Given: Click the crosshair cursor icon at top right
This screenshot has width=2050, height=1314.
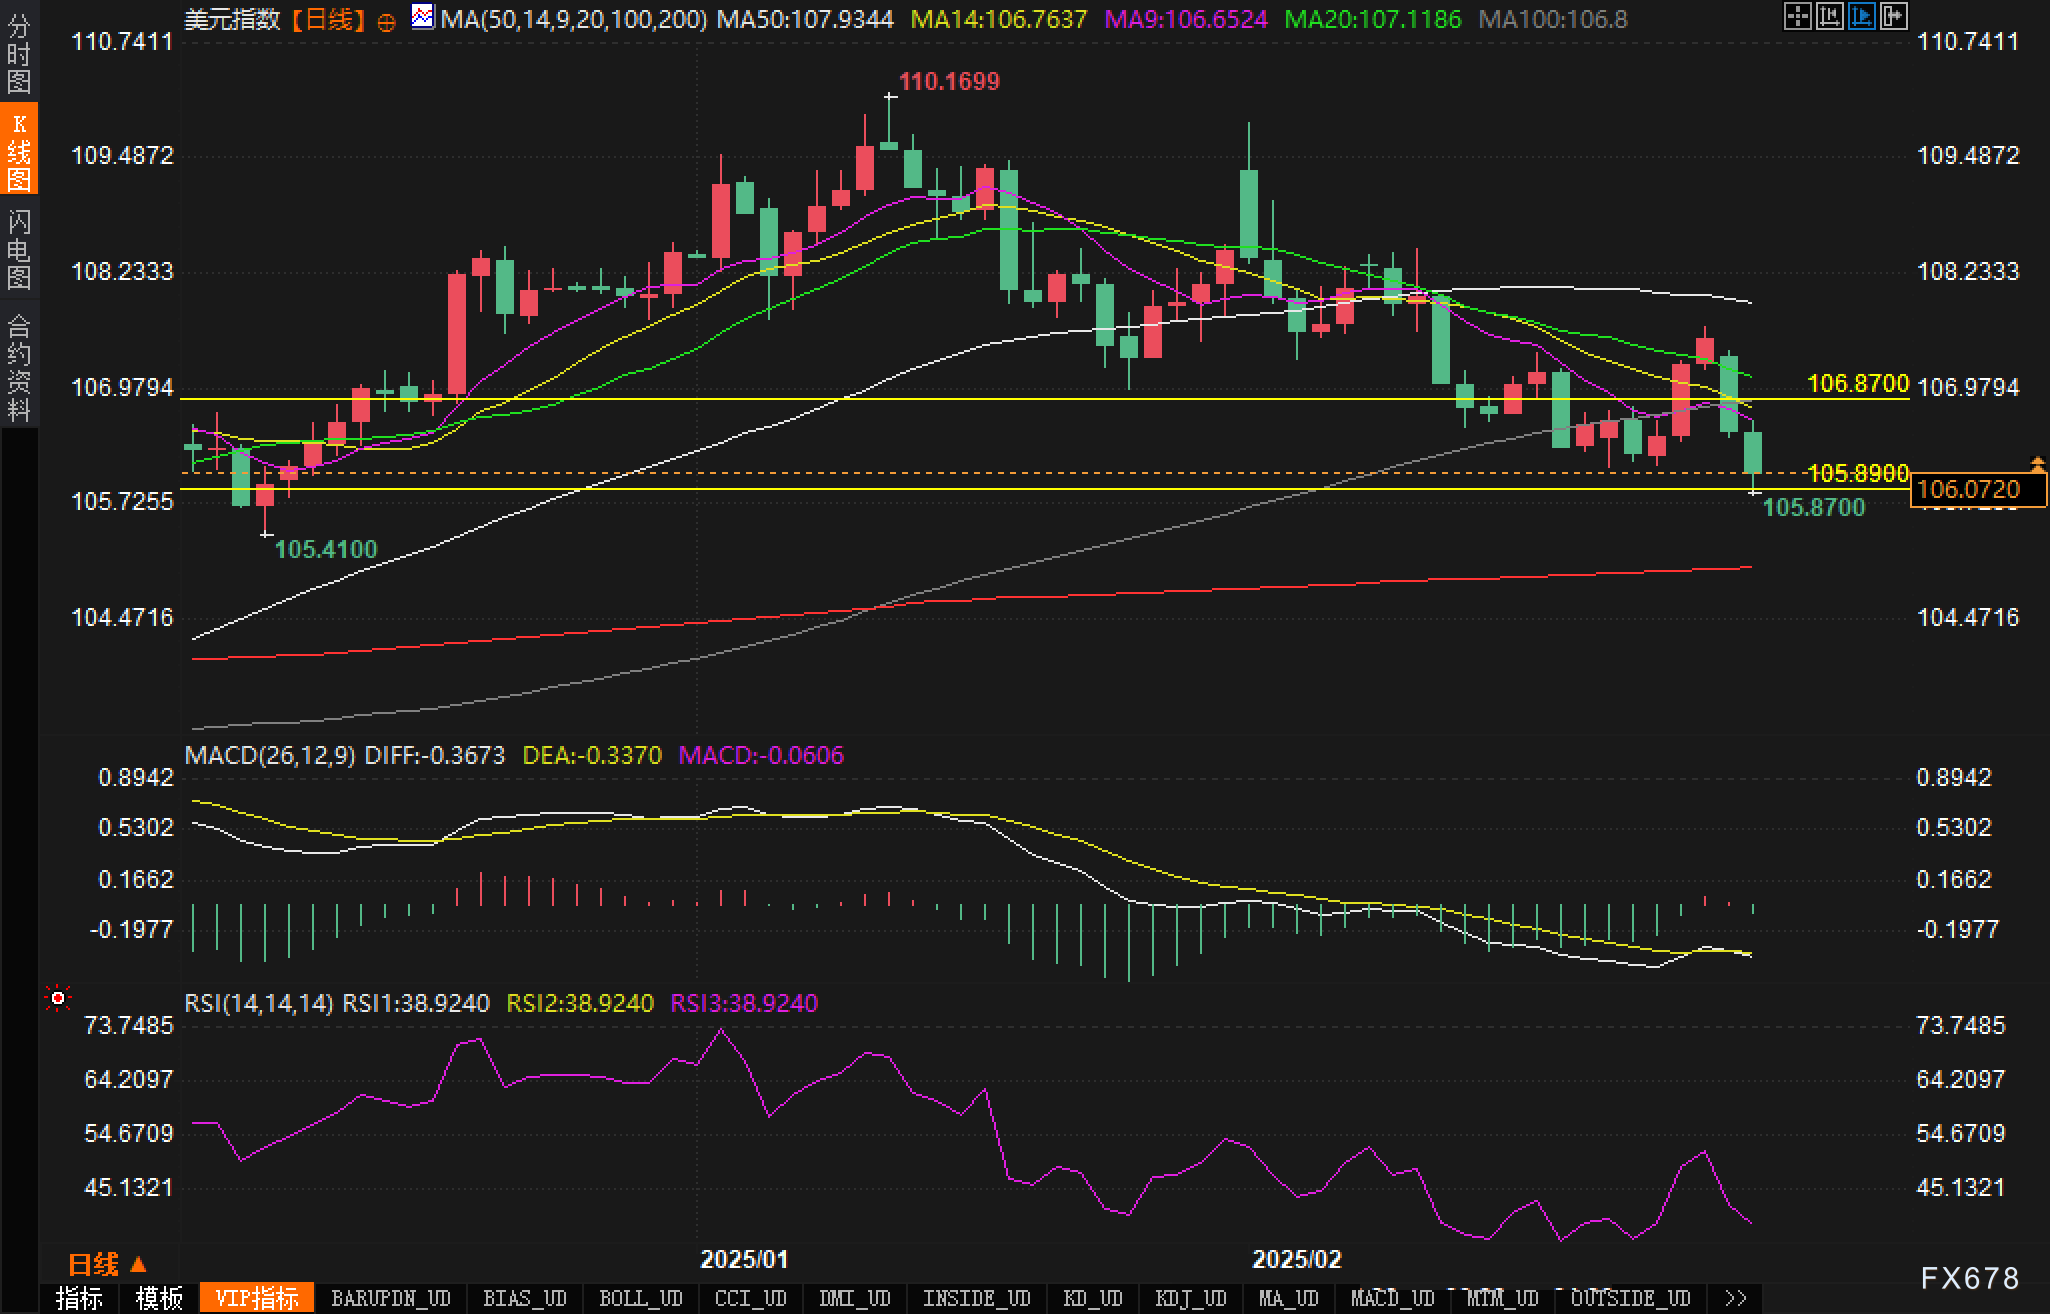Looking at the screenshot, I should coord(1797,17).
